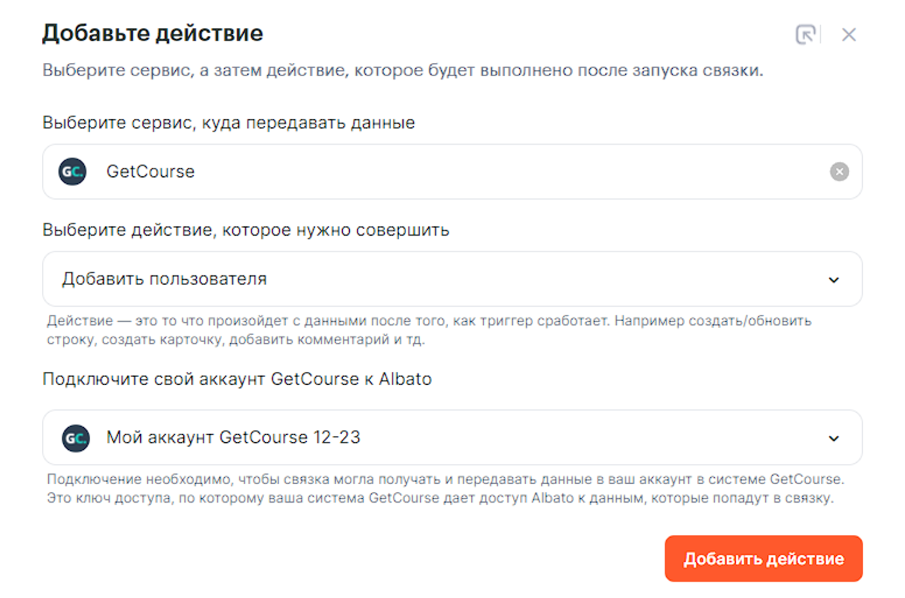
Task: Expand the account selector chevron arrow
Action: pos(834,438)
